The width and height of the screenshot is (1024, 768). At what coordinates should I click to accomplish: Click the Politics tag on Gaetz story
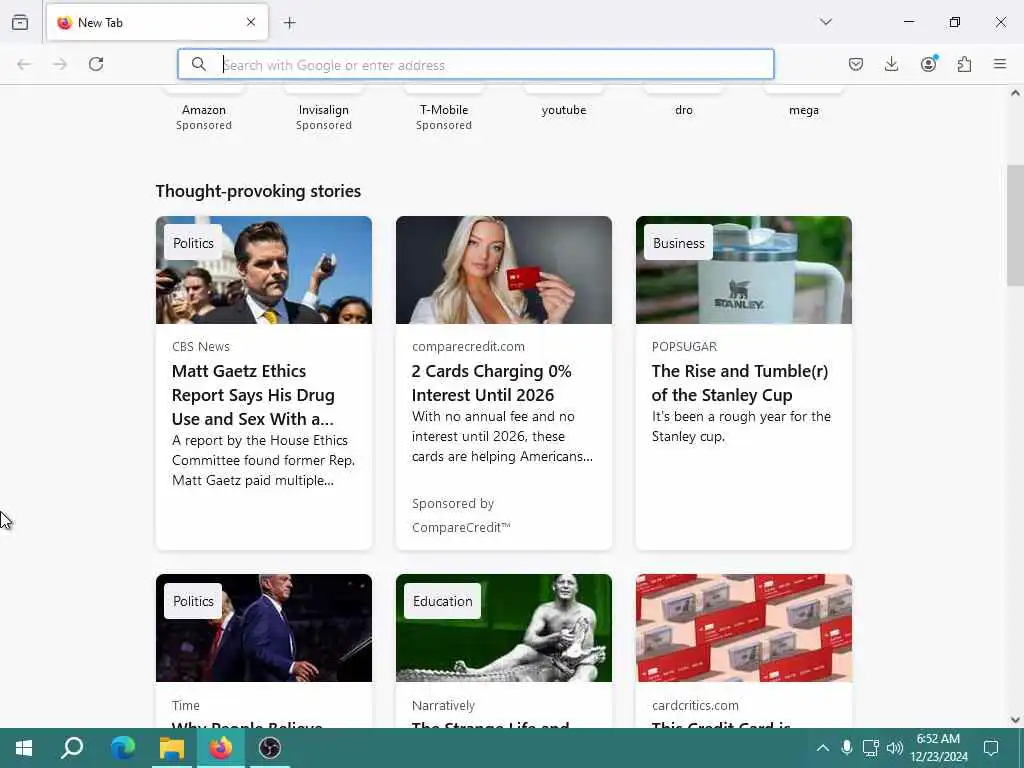193,243
